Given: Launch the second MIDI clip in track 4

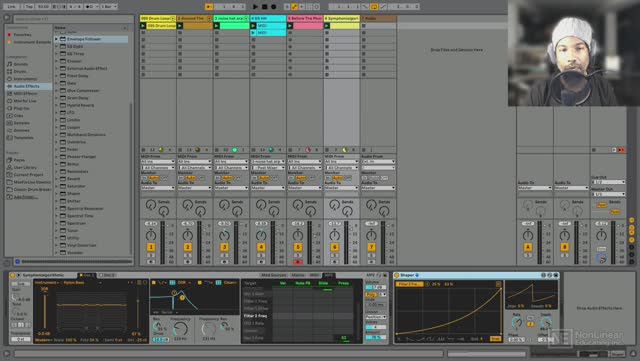Looking at the screenshot, I should click(253, 33).
